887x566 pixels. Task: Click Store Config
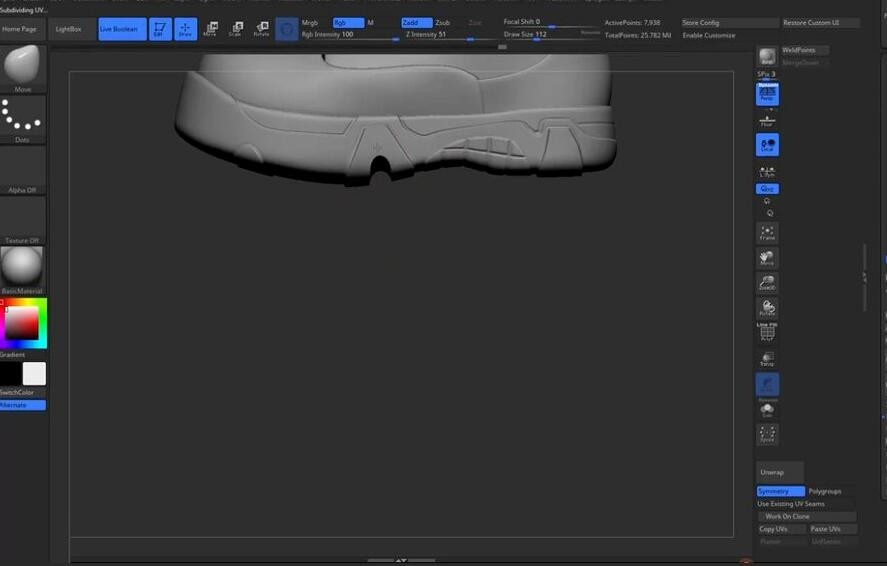point(730,23)
